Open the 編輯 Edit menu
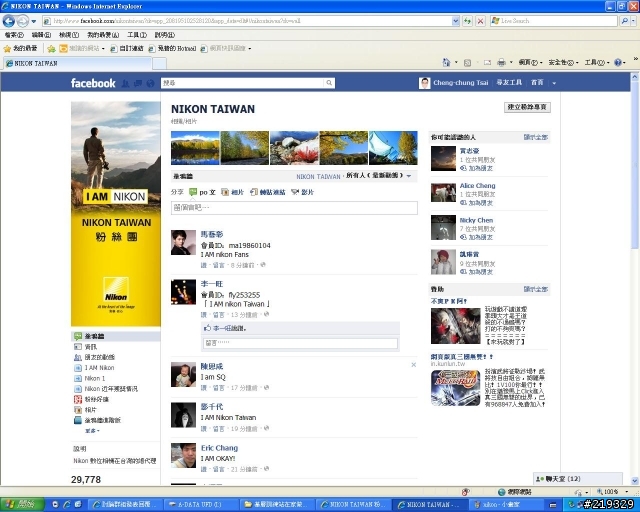Viewport: 640px width, 512px height. tap(41, 35)
